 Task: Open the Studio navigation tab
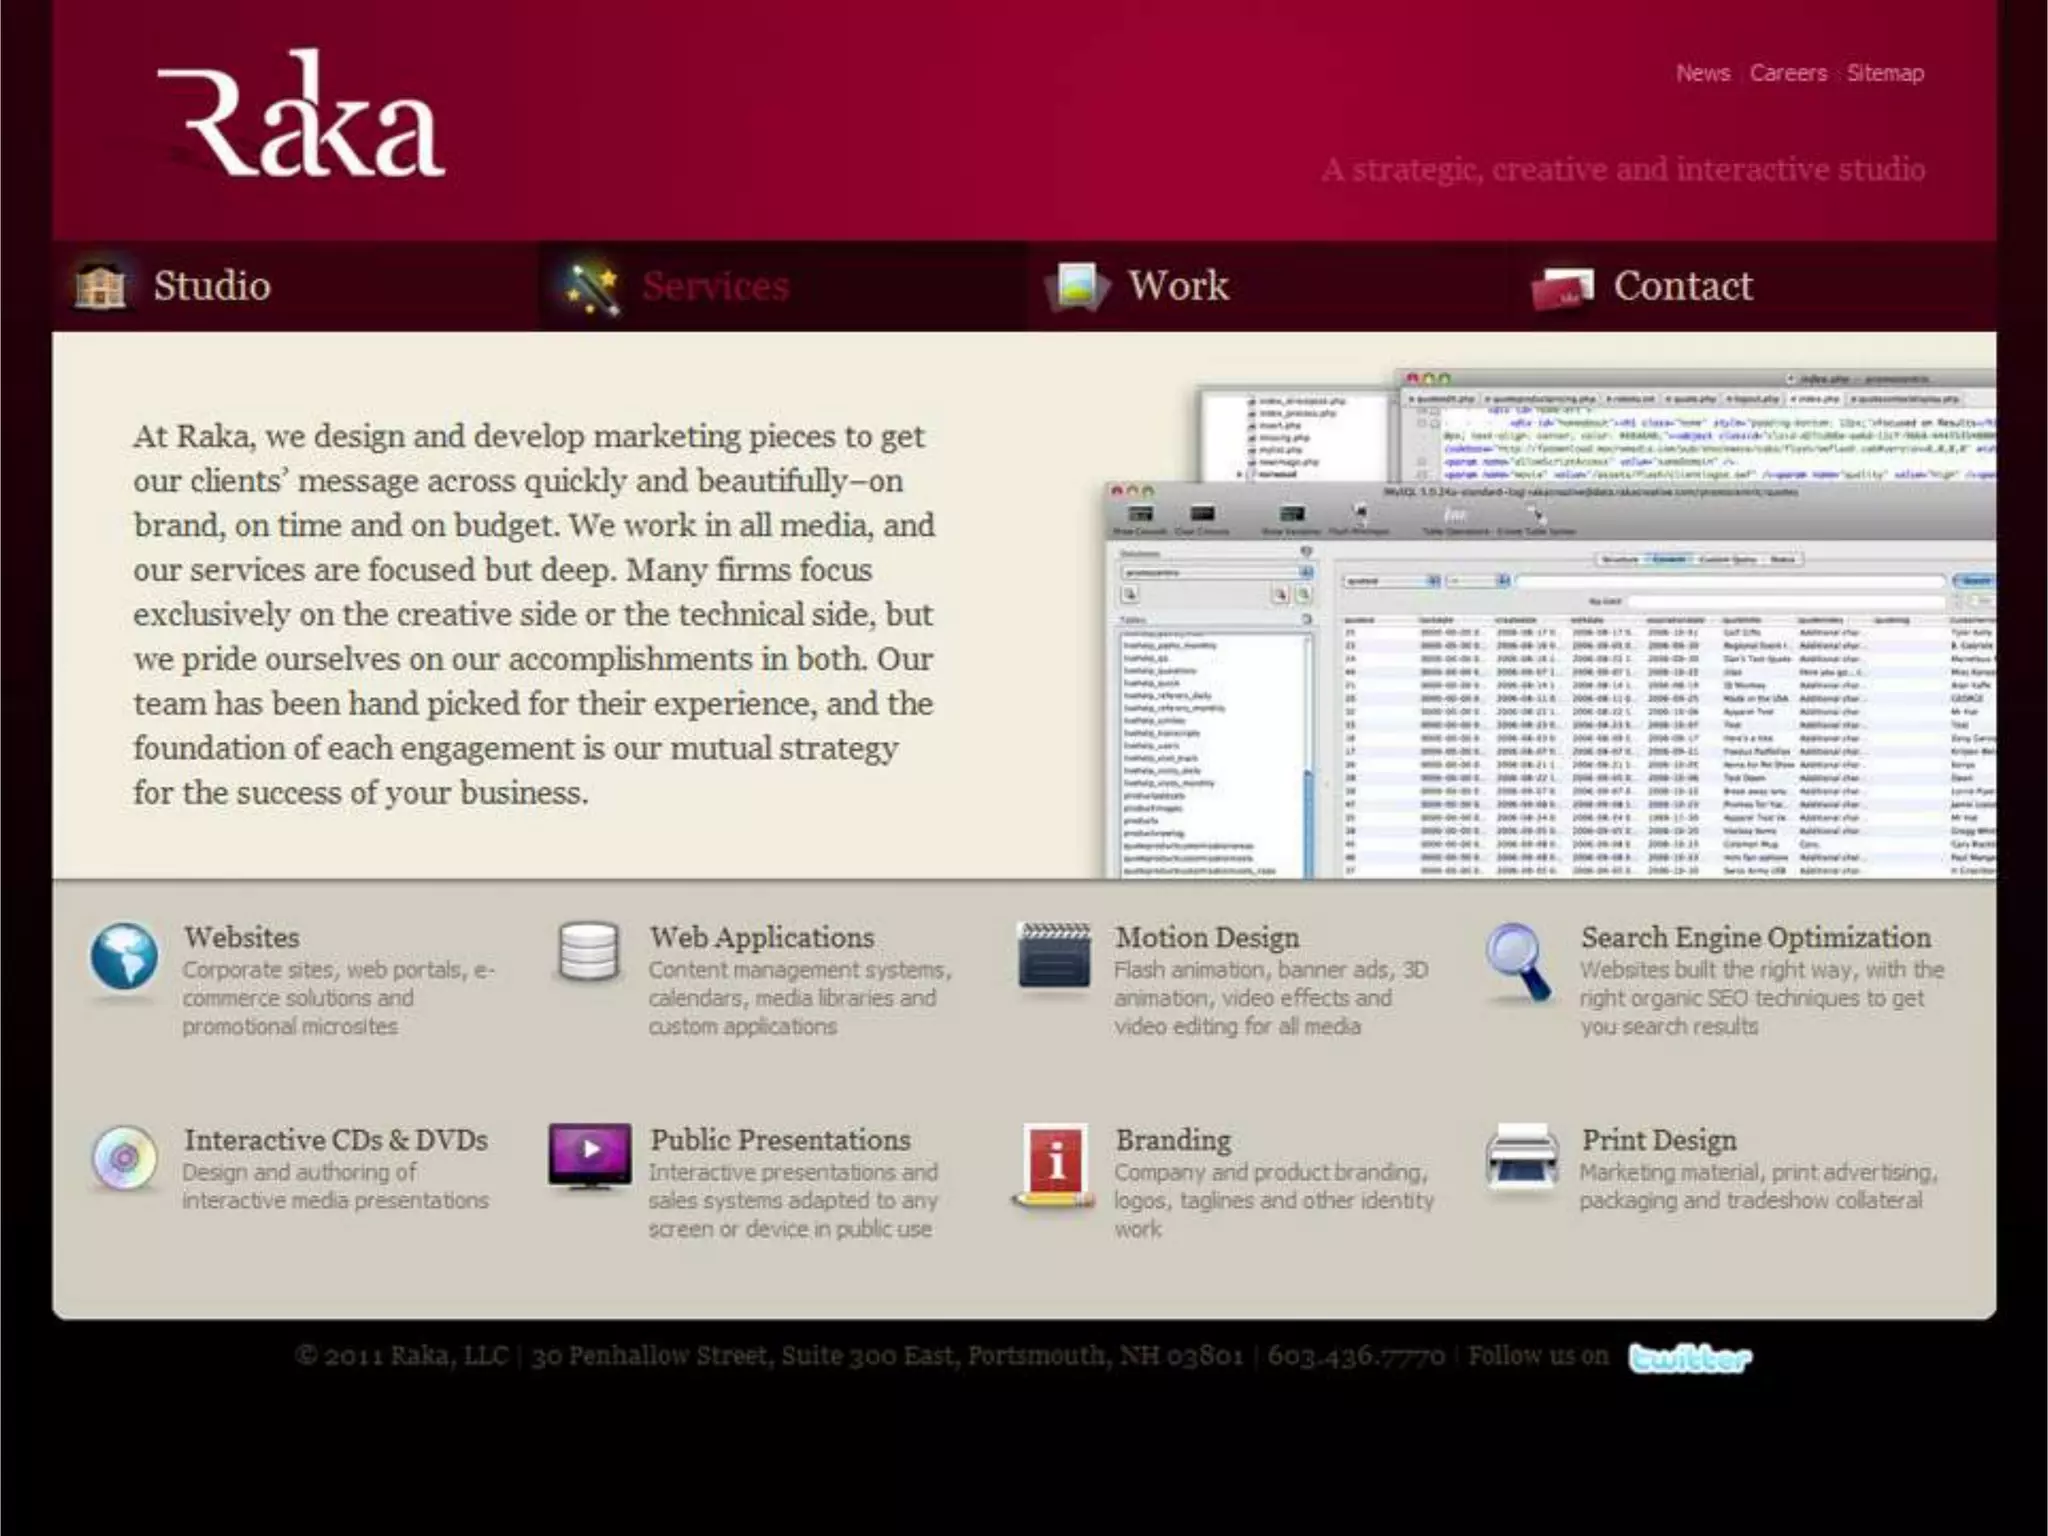(x=211, y=286)
